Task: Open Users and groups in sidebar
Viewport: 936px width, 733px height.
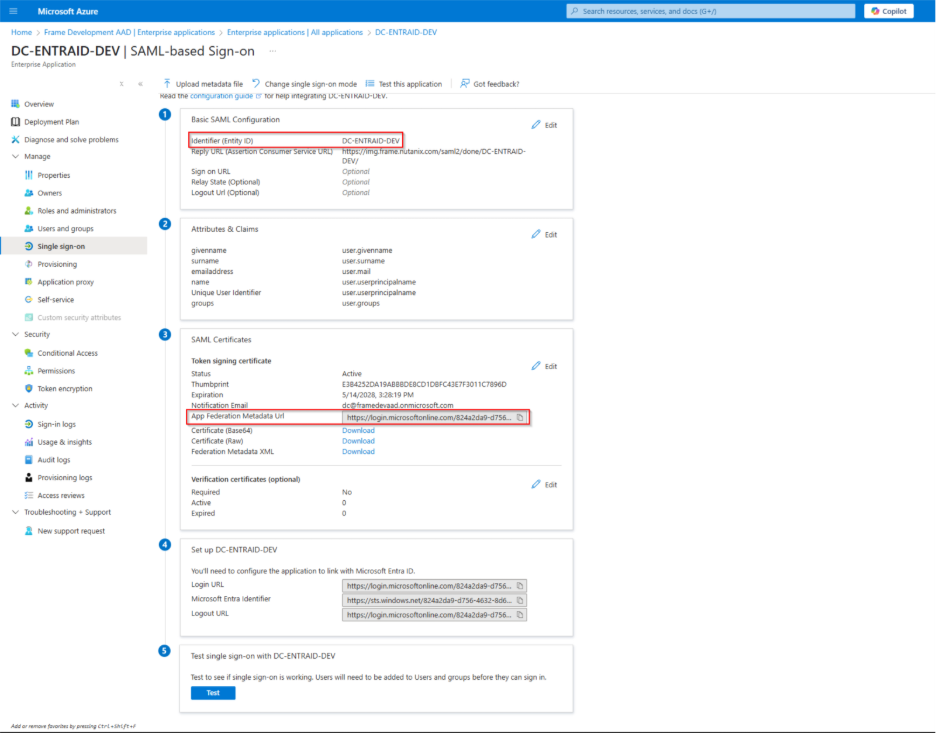Action: pos(65,229)
